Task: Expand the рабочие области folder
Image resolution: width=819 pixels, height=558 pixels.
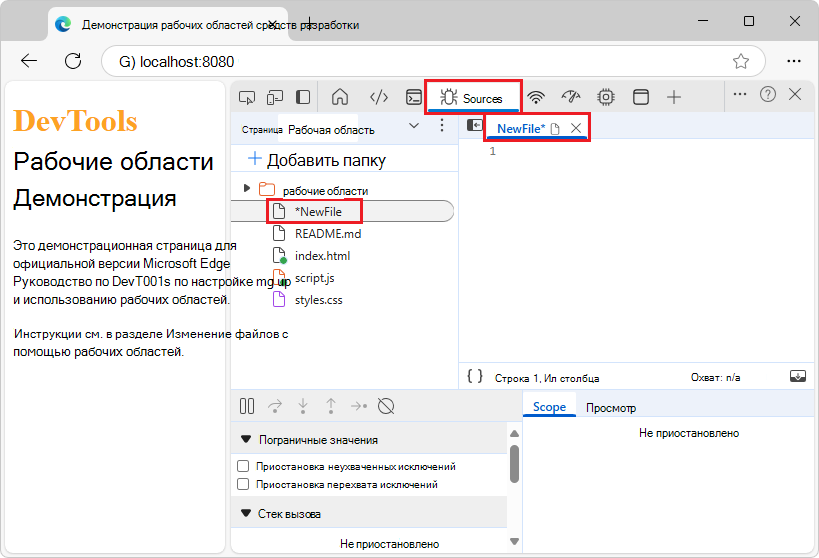Action: 247,188
